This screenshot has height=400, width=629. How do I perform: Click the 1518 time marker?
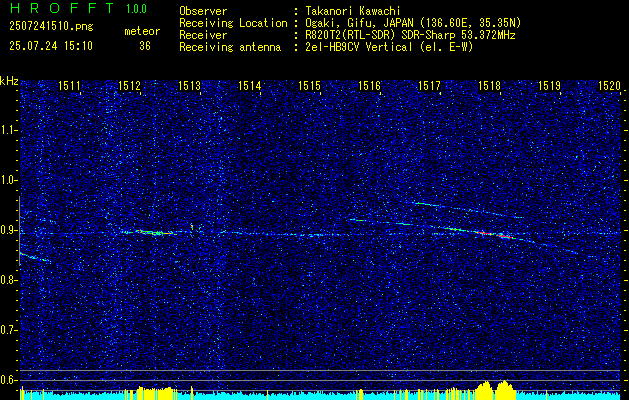point(489,85)
